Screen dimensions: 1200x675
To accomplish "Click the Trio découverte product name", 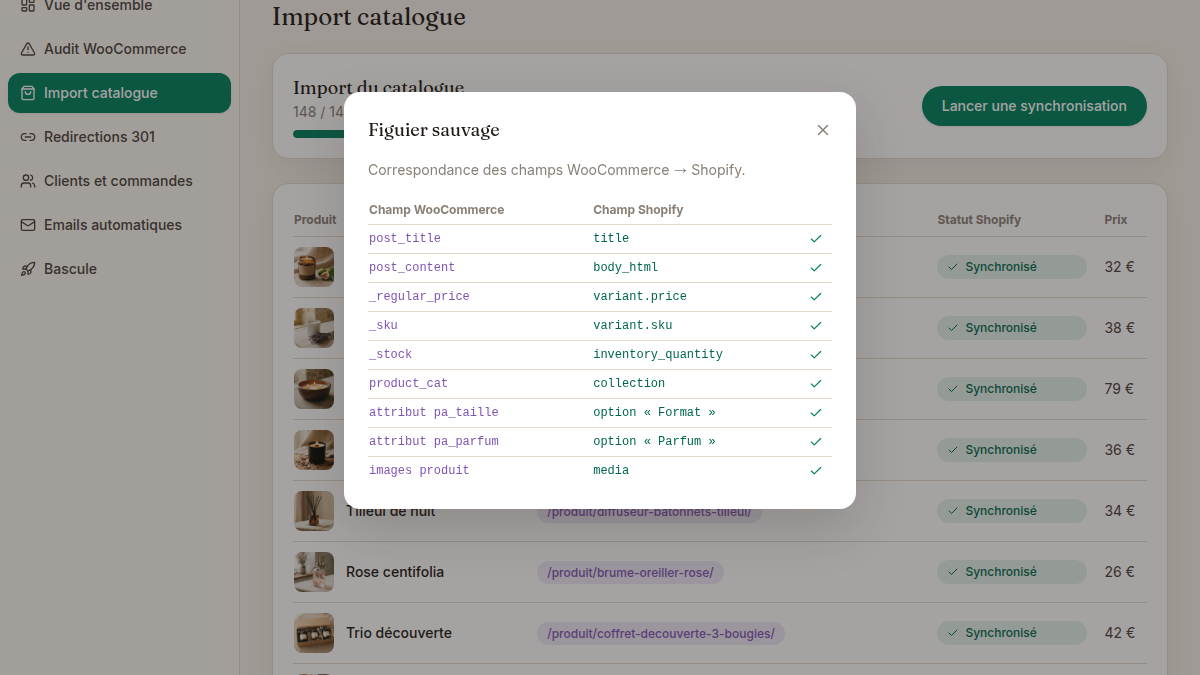I will (x=399, y=633).
